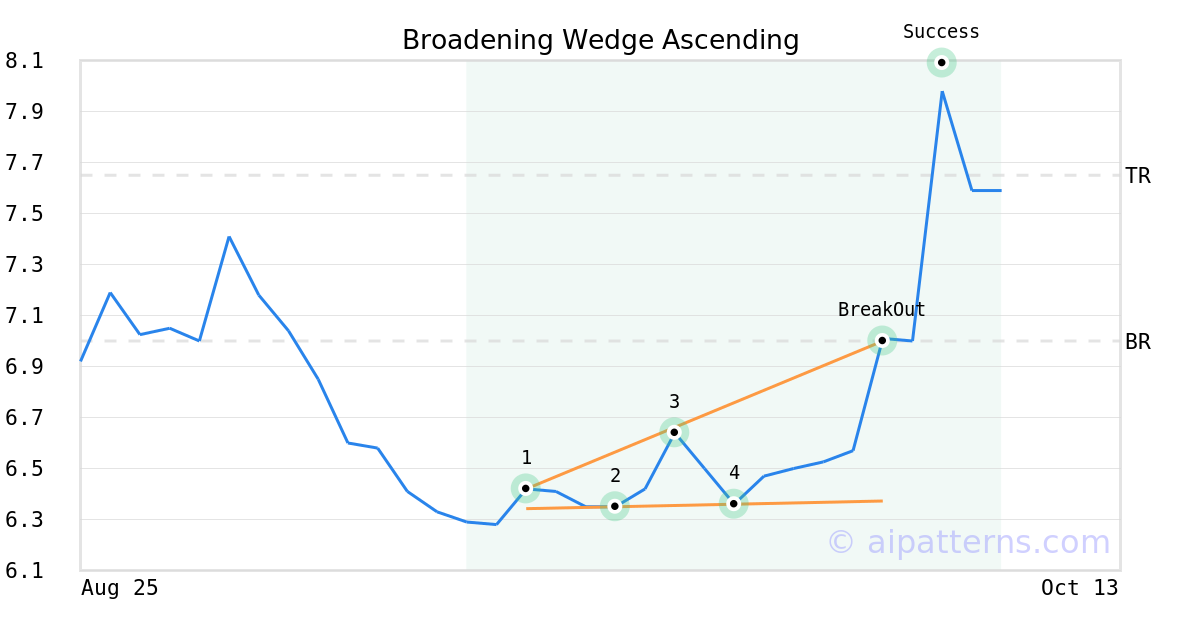Click the Oct 13 end date label
Image resolution: width=1200 pixels, height=630 pixels.
pos(1079,588)
